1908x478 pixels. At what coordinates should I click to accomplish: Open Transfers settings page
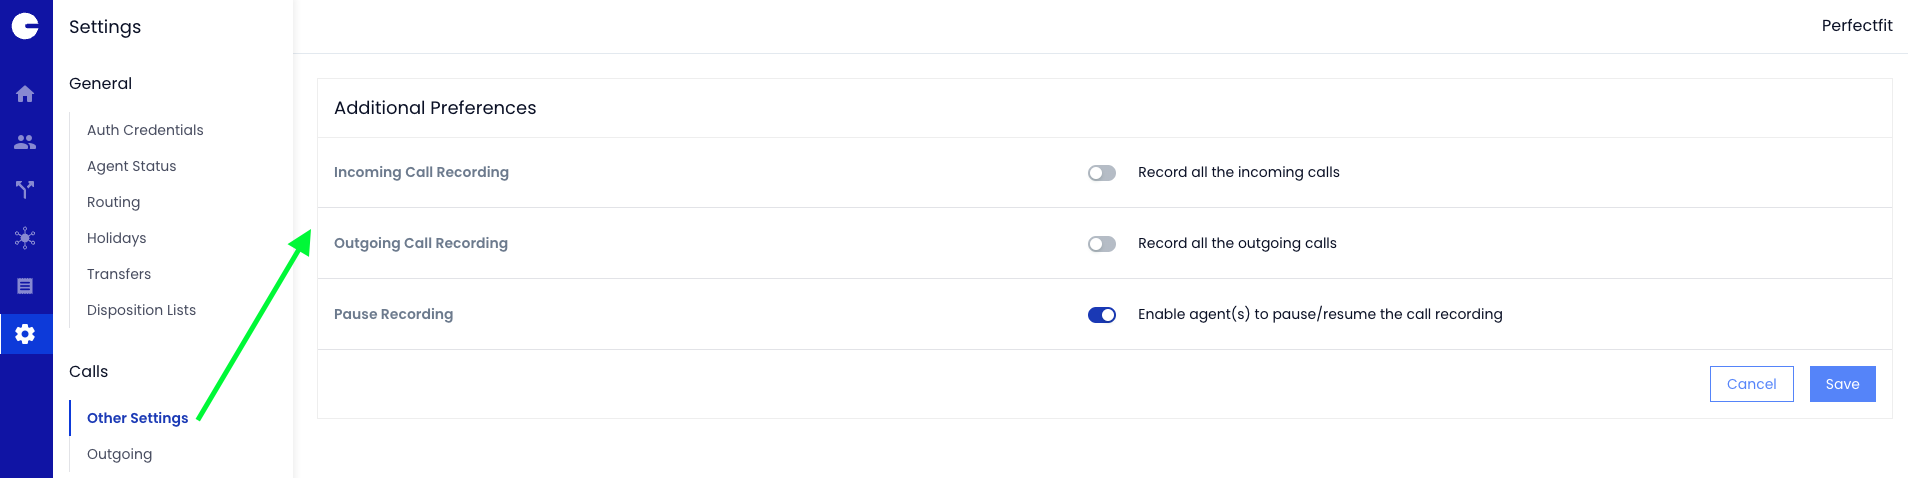tap(119, 274)
